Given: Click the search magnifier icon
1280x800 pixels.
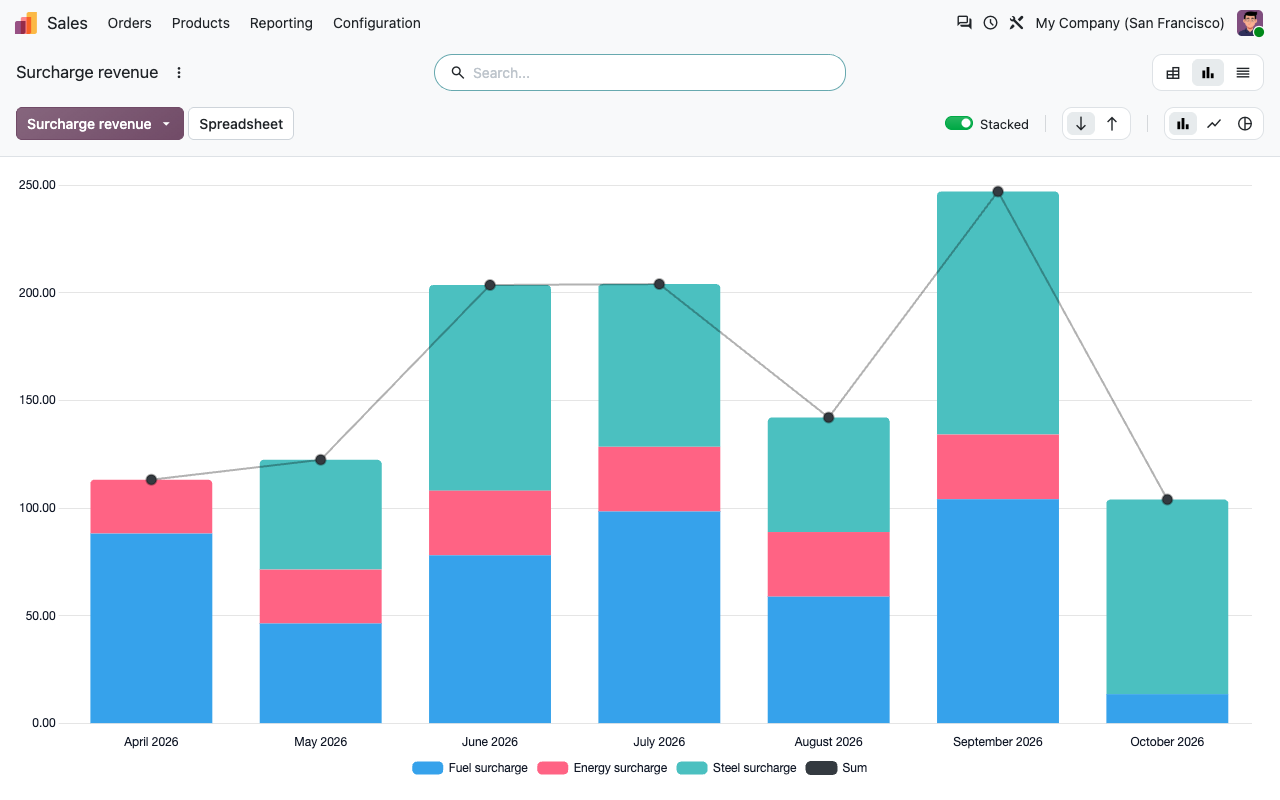Looking at the screenshot, I should [x=458, y=73].
